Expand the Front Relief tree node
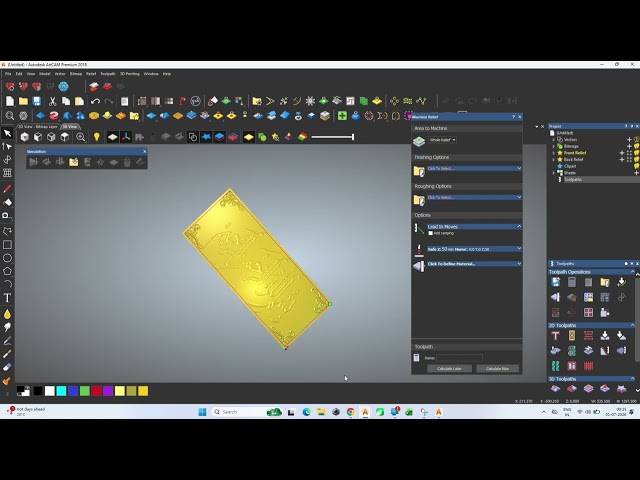640x480 pixels. (554, 153)
